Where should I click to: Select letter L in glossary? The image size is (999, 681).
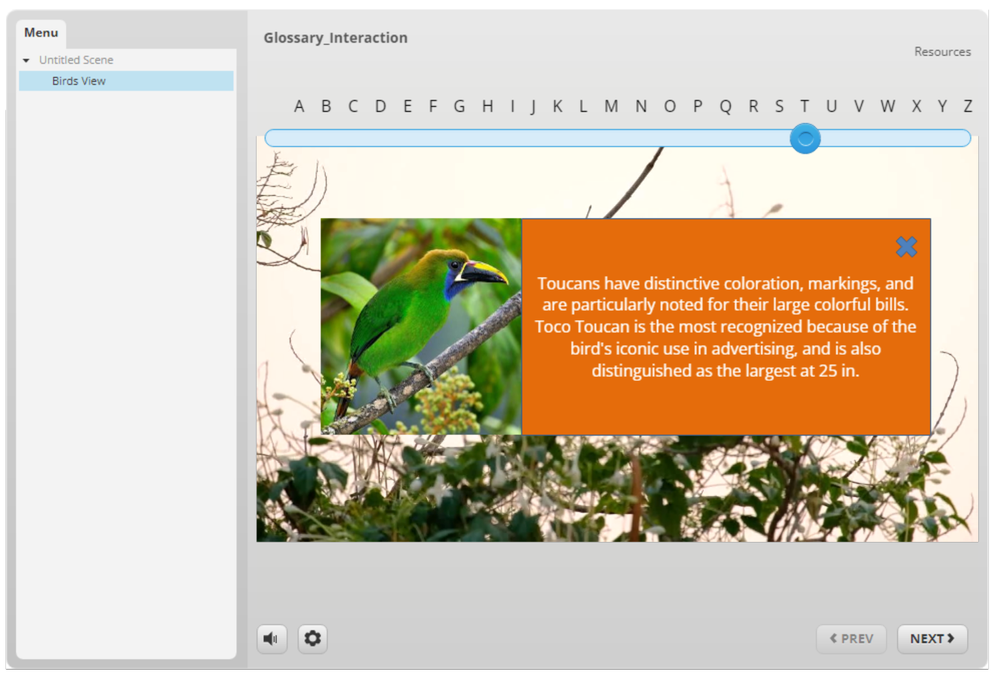583,106
